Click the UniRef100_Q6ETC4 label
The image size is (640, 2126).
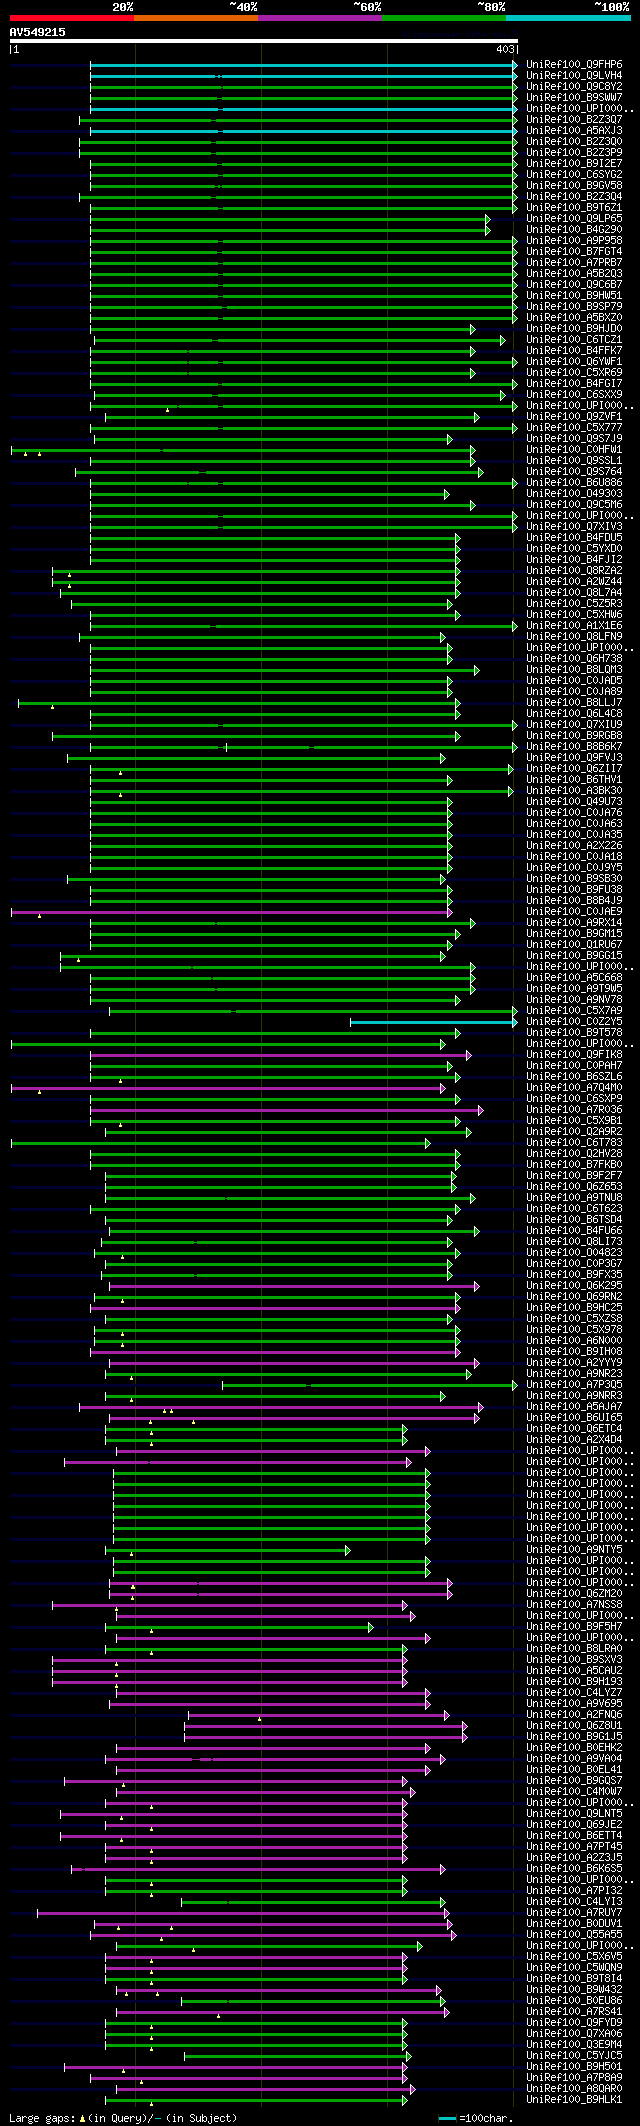[x=574, y=1428]
